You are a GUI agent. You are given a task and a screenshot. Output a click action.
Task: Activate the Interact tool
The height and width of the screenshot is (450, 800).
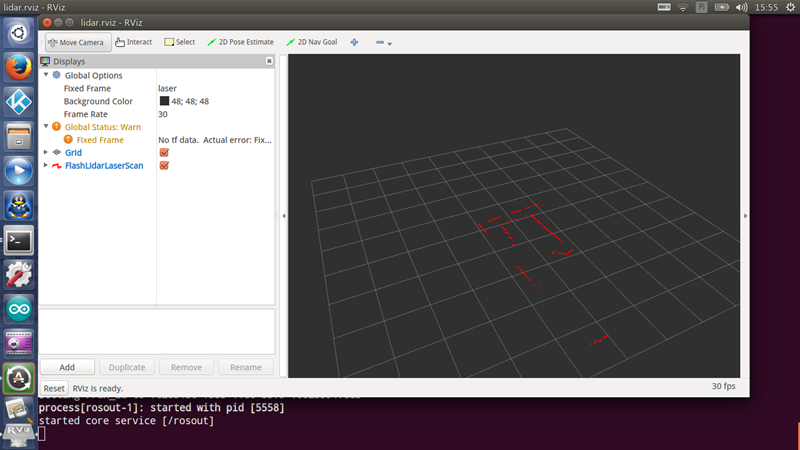(x=134, y=42)
